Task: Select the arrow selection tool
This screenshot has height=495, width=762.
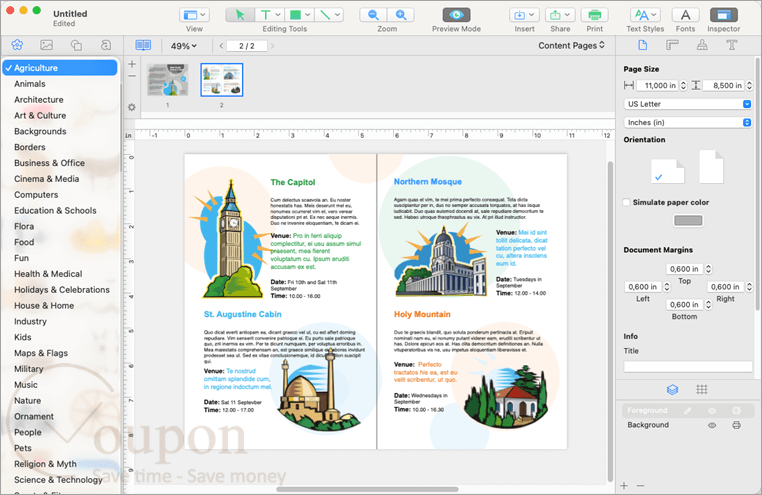Action: [x=240, y=15]
